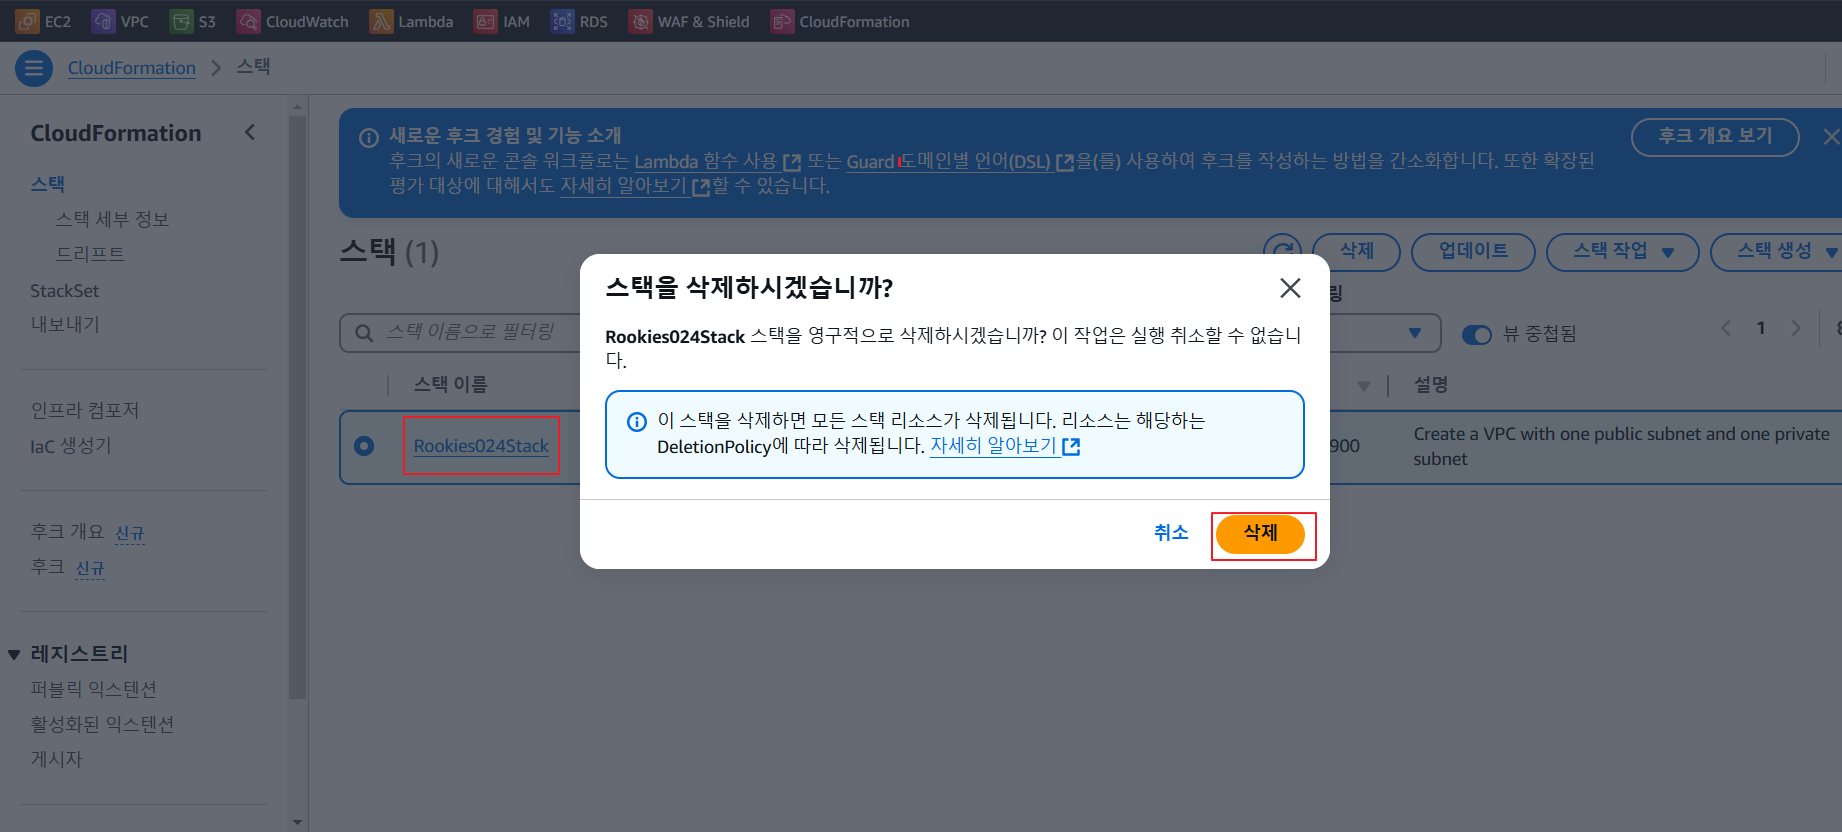
Task: Confirm deletion with the orange 삭제 button
Action: 1260,534
